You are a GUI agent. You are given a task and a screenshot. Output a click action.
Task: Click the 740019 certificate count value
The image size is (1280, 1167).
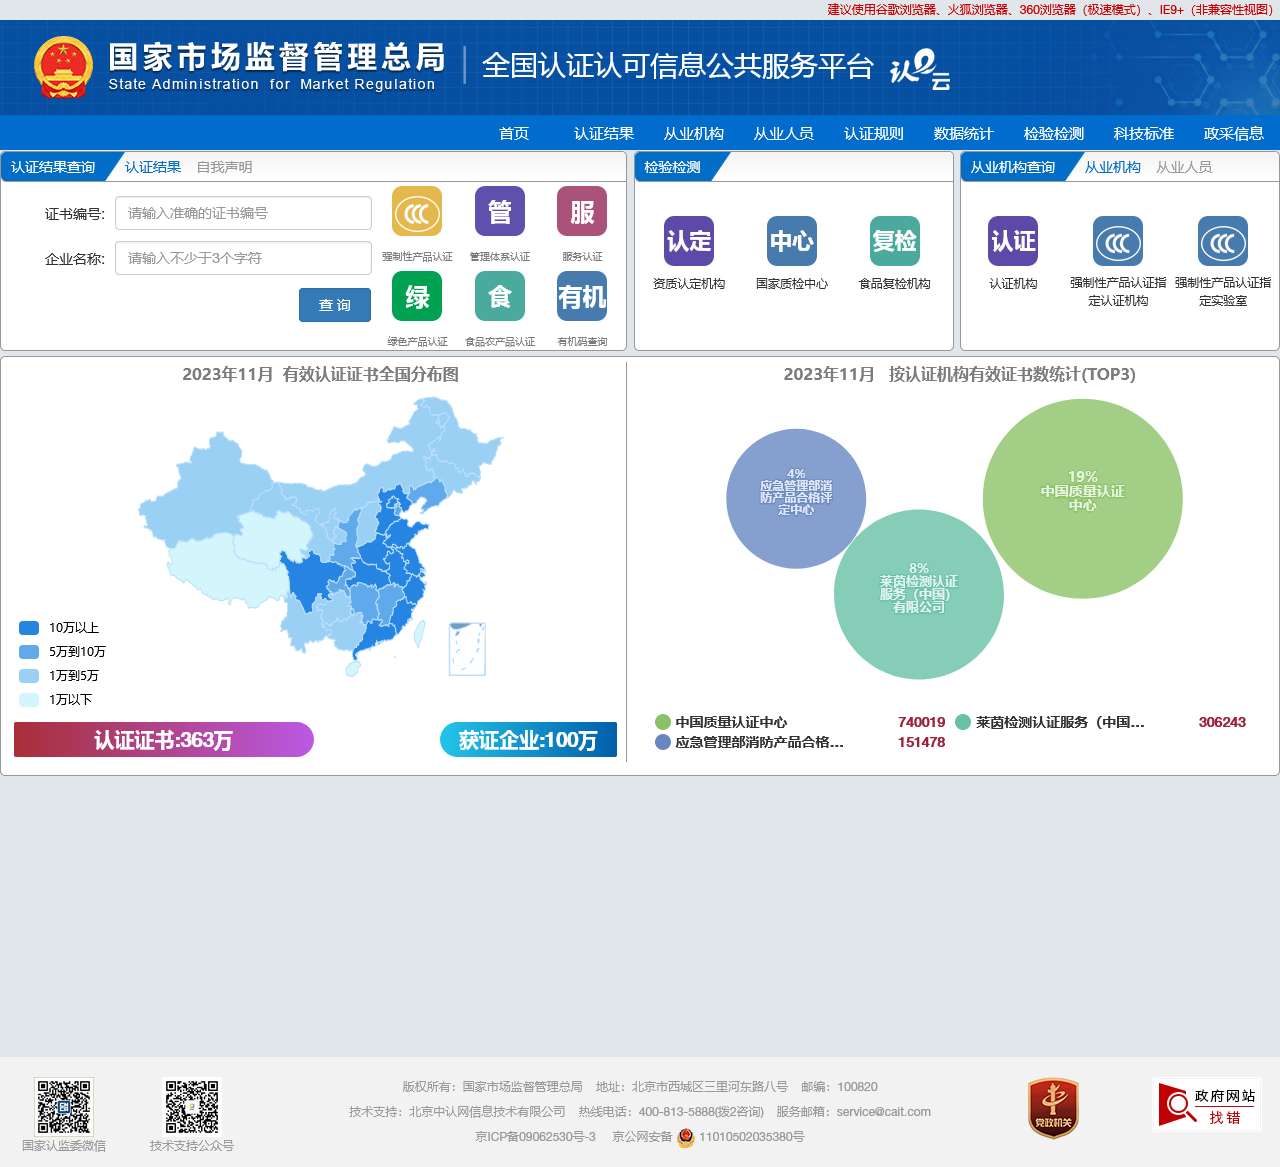[x=921, y=722]
